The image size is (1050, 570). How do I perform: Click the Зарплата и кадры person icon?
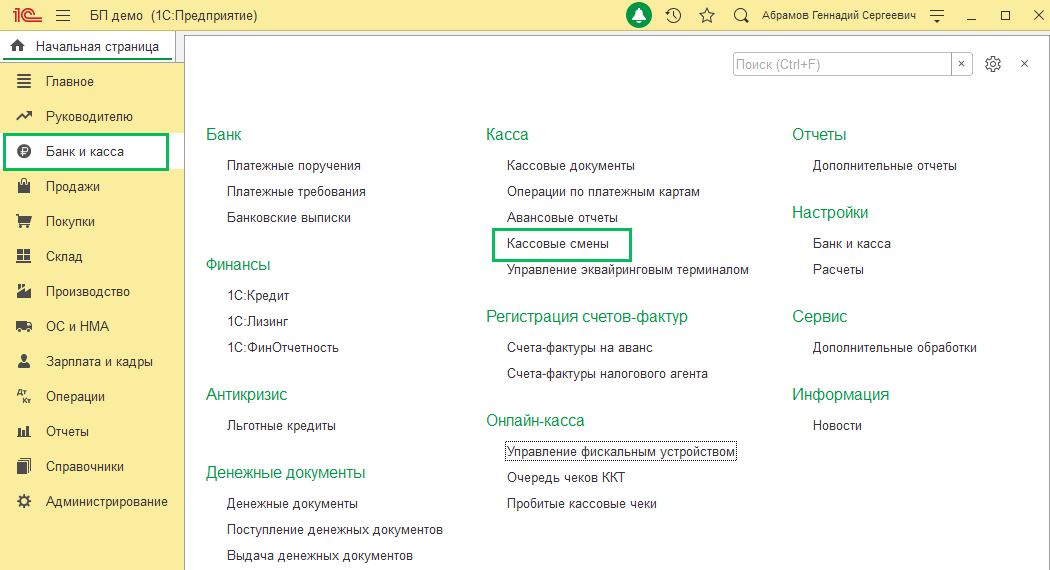coord(24,361)
